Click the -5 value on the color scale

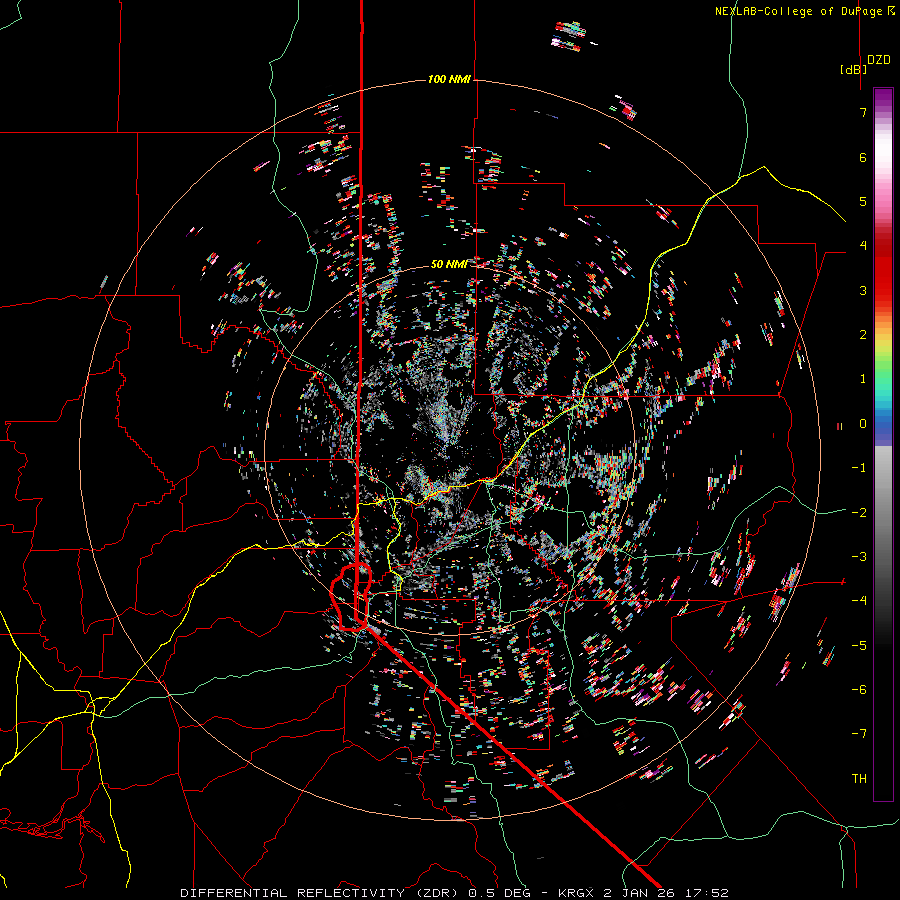coord(859,646)
